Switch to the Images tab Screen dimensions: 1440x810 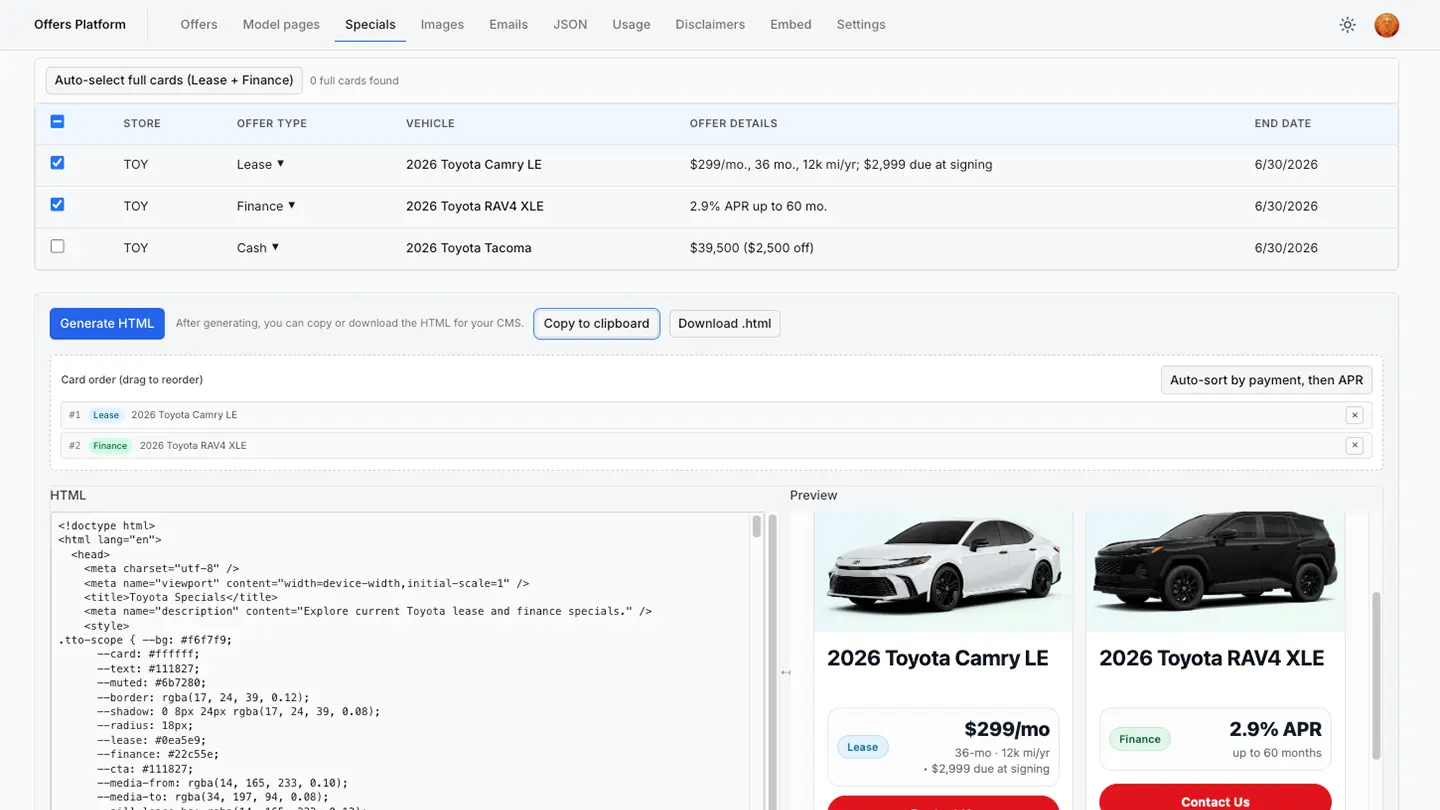pyautogui.click(x=442, y=24)
